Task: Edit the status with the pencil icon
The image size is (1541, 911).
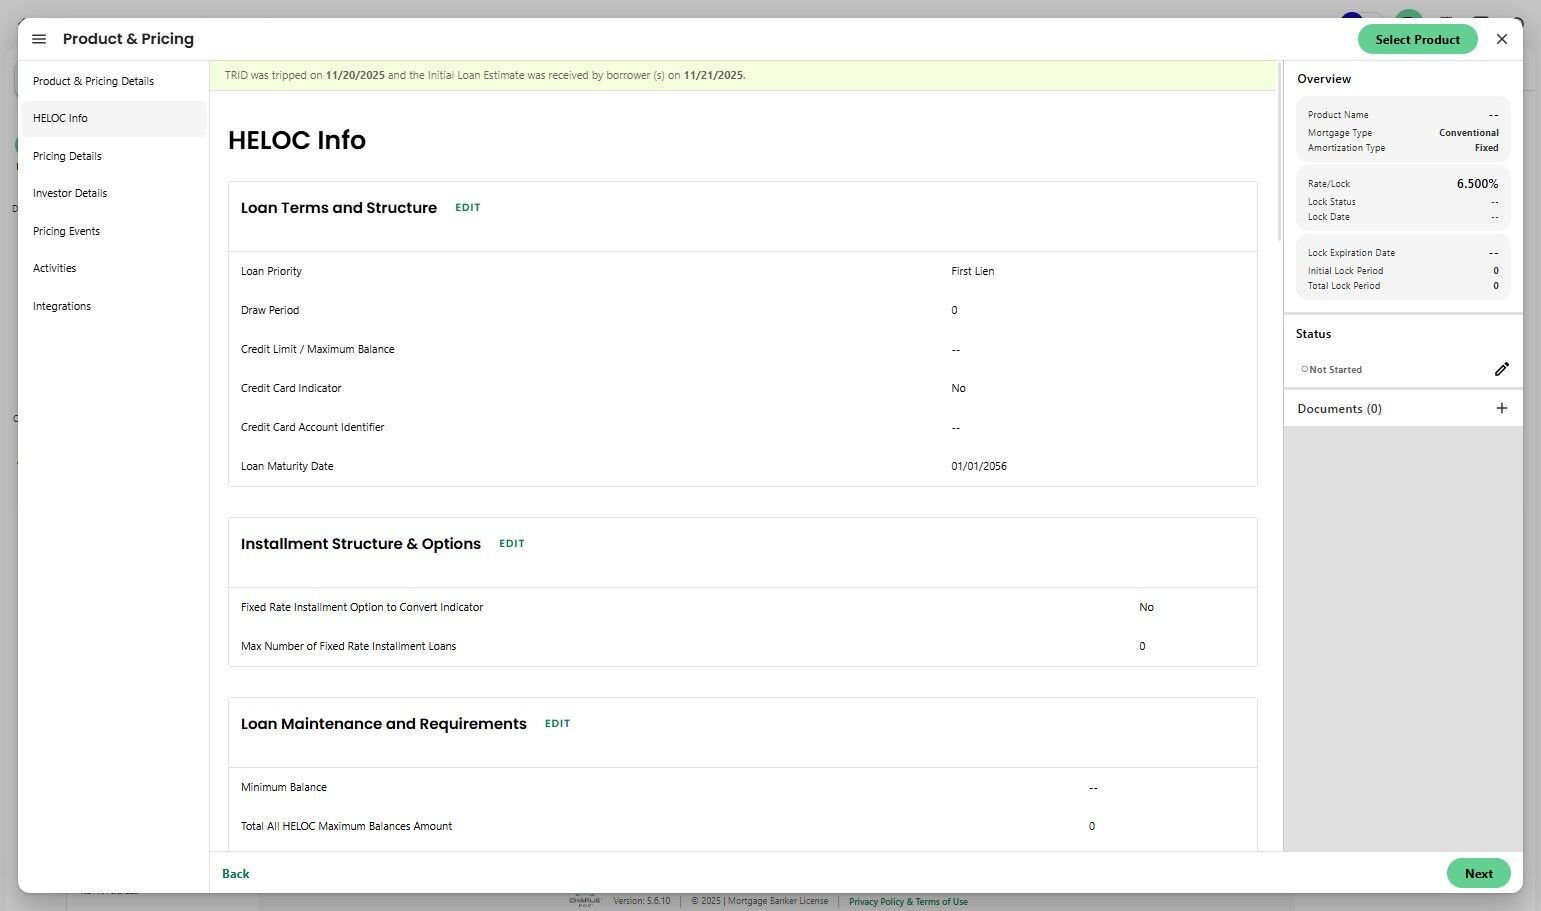Action: pos(1501,369)
